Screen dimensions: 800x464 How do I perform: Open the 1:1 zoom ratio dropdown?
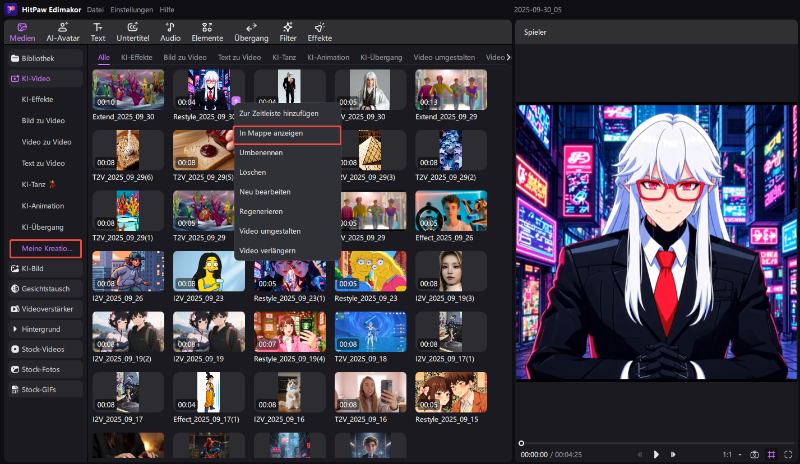[730, 454]
